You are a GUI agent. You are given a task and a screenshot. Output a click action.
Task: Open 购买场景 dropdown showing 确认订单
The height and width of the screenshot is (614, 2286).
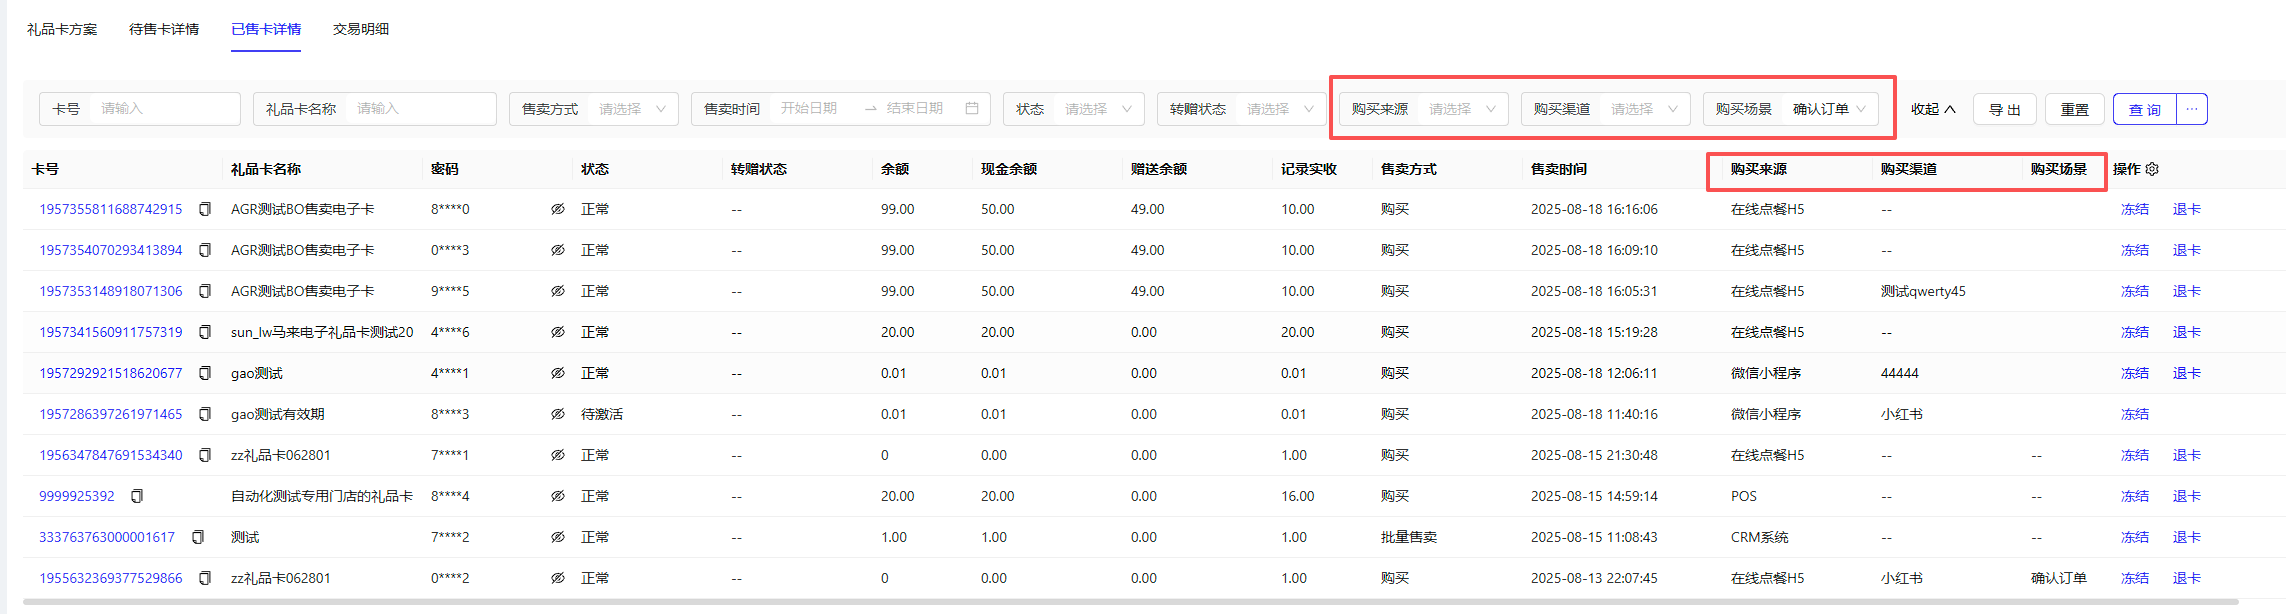(1790, 109)
